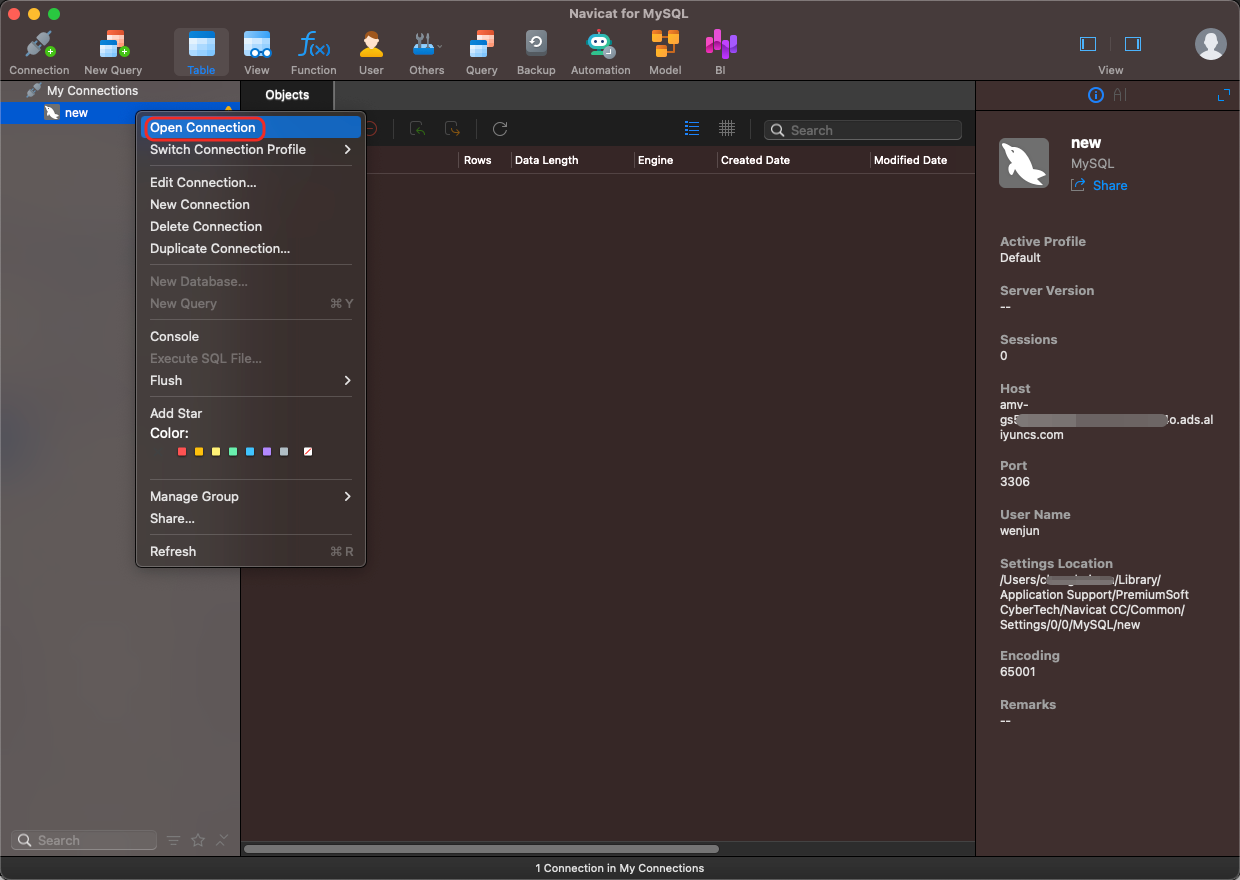Choose Delete Connection menu entry

[251, 226]
